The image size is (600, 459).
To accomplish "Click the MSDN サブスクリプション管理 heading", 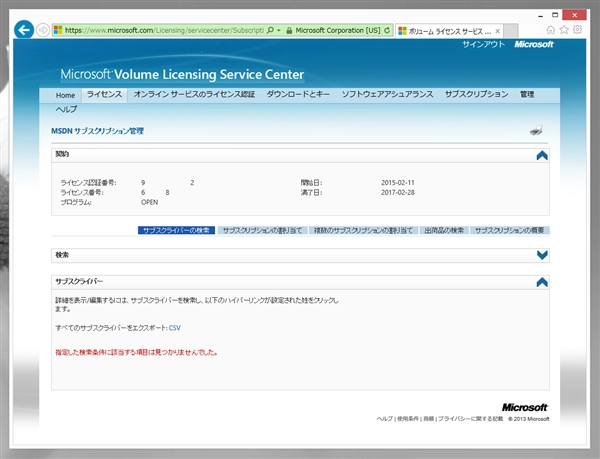I will 98,131.
